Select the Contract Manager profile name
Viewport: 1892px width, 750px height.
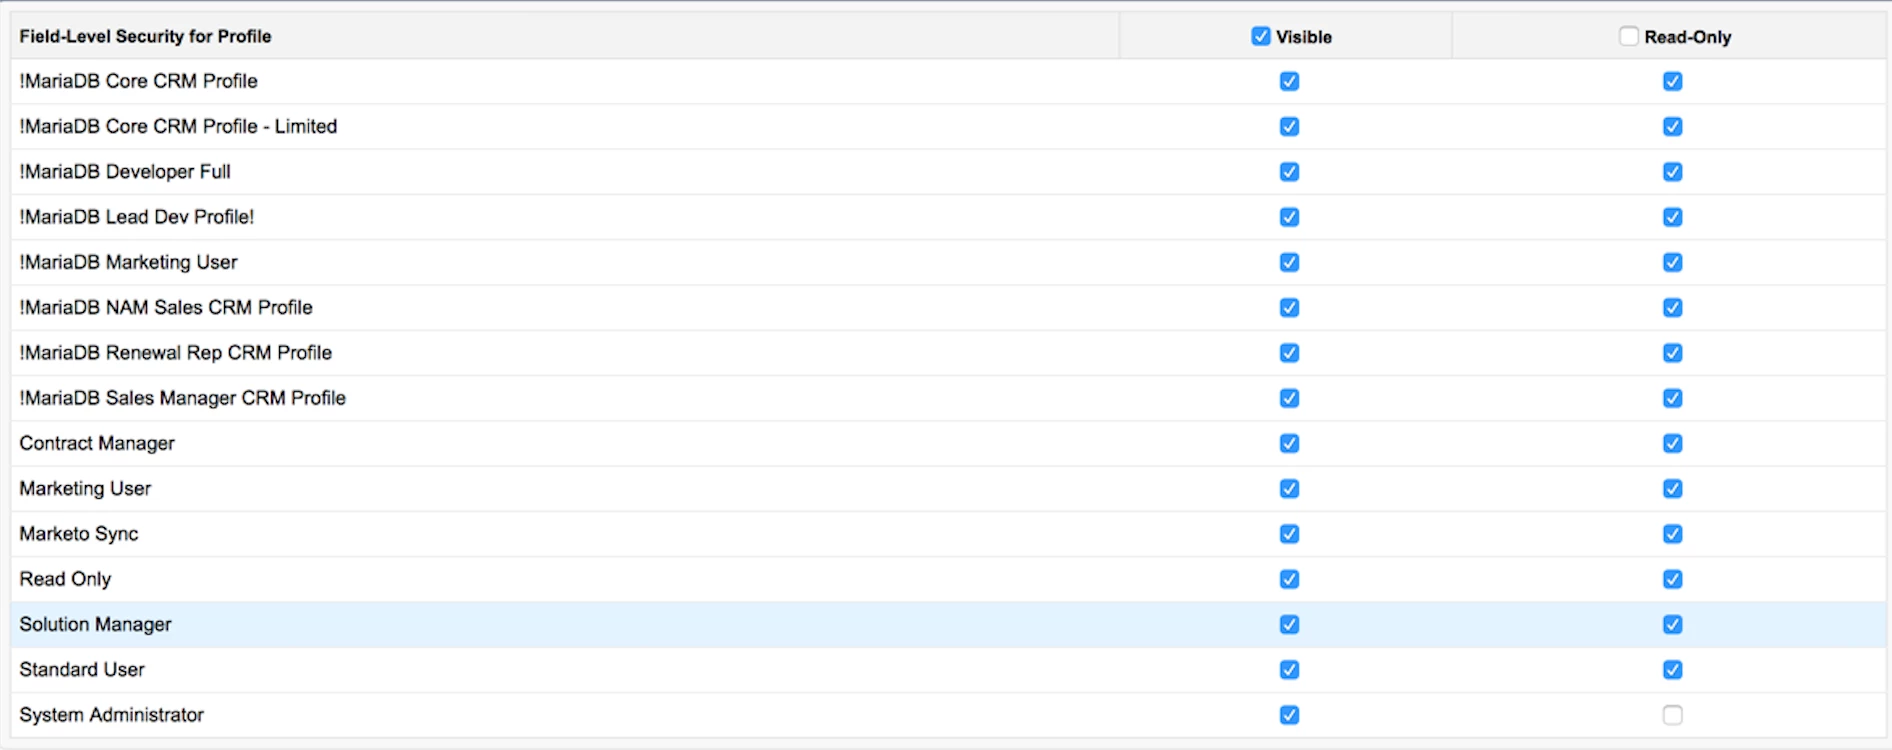(x=97, y=443)
